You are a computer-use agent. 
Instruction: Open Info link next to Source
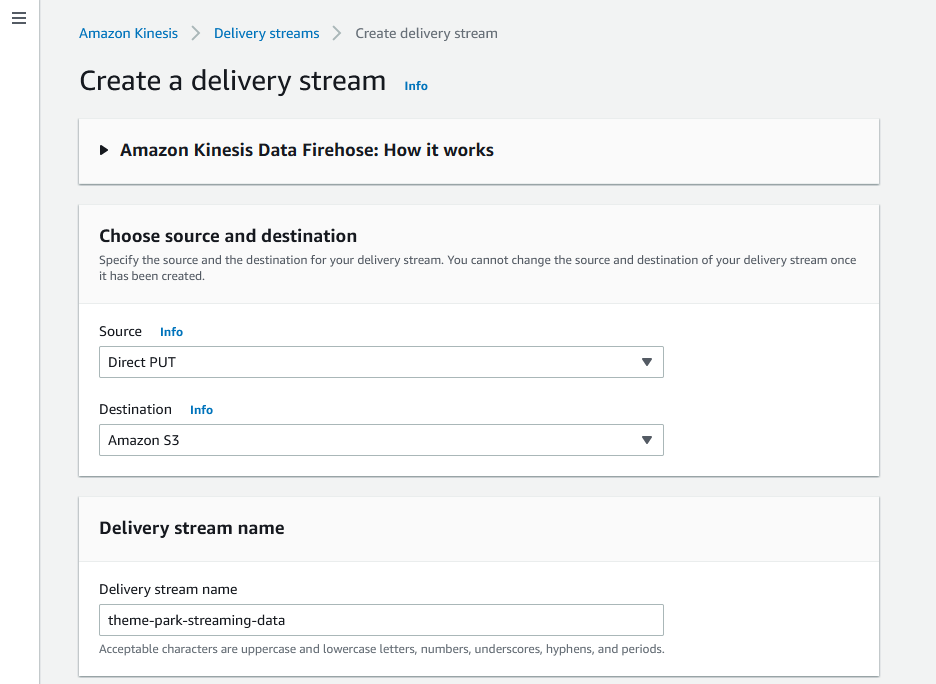[x=171, y=332]
